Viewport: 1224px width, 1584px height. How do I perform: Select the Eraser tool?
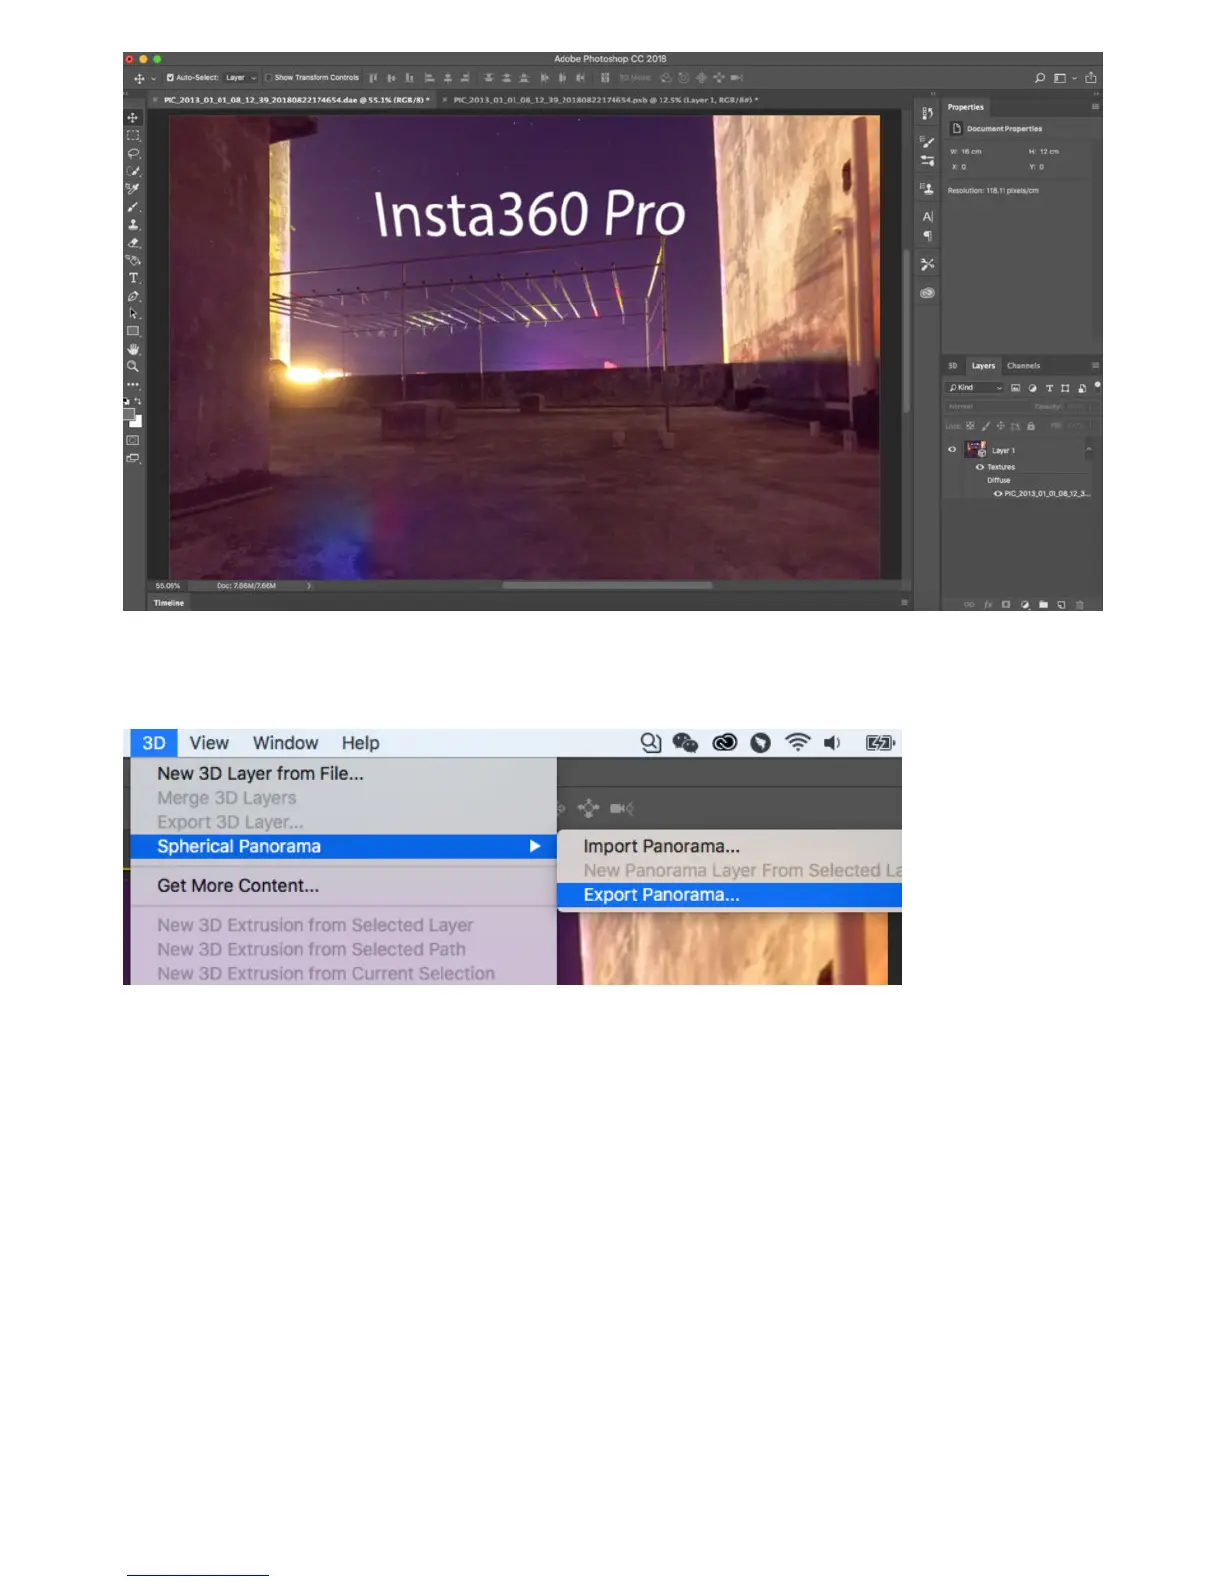click(x=133, y=243)
